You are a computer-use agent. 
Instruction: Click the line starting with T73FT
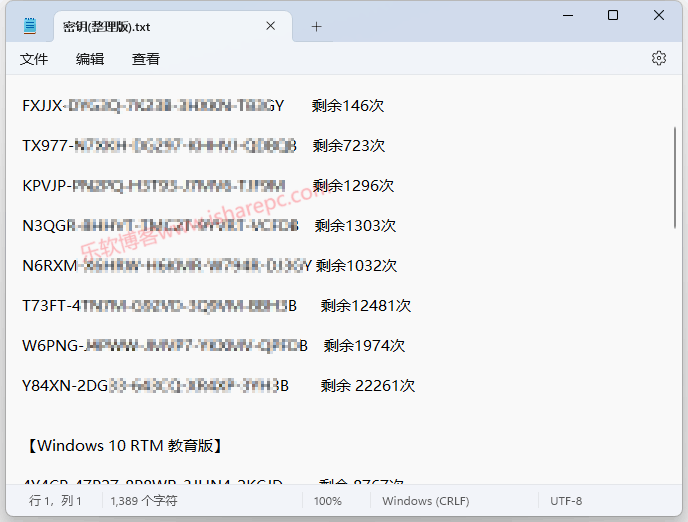pyautogui.click(x=217, y=305)
